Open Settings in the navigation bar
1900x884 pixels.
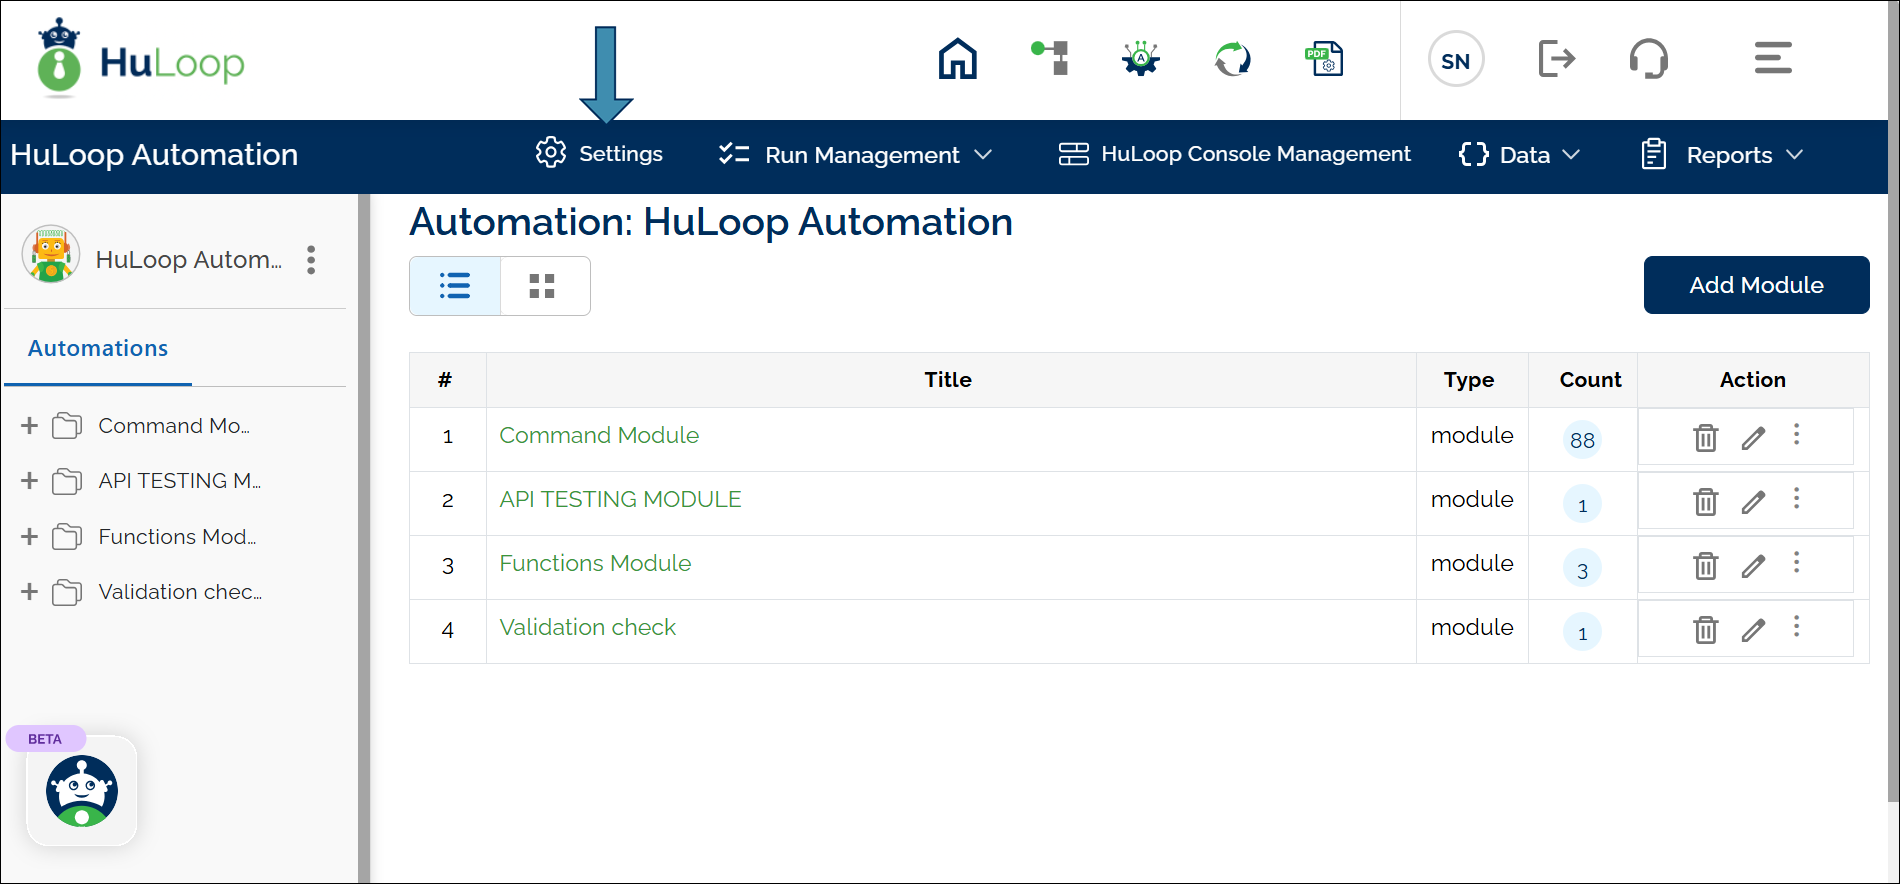[x=600, y=154]
